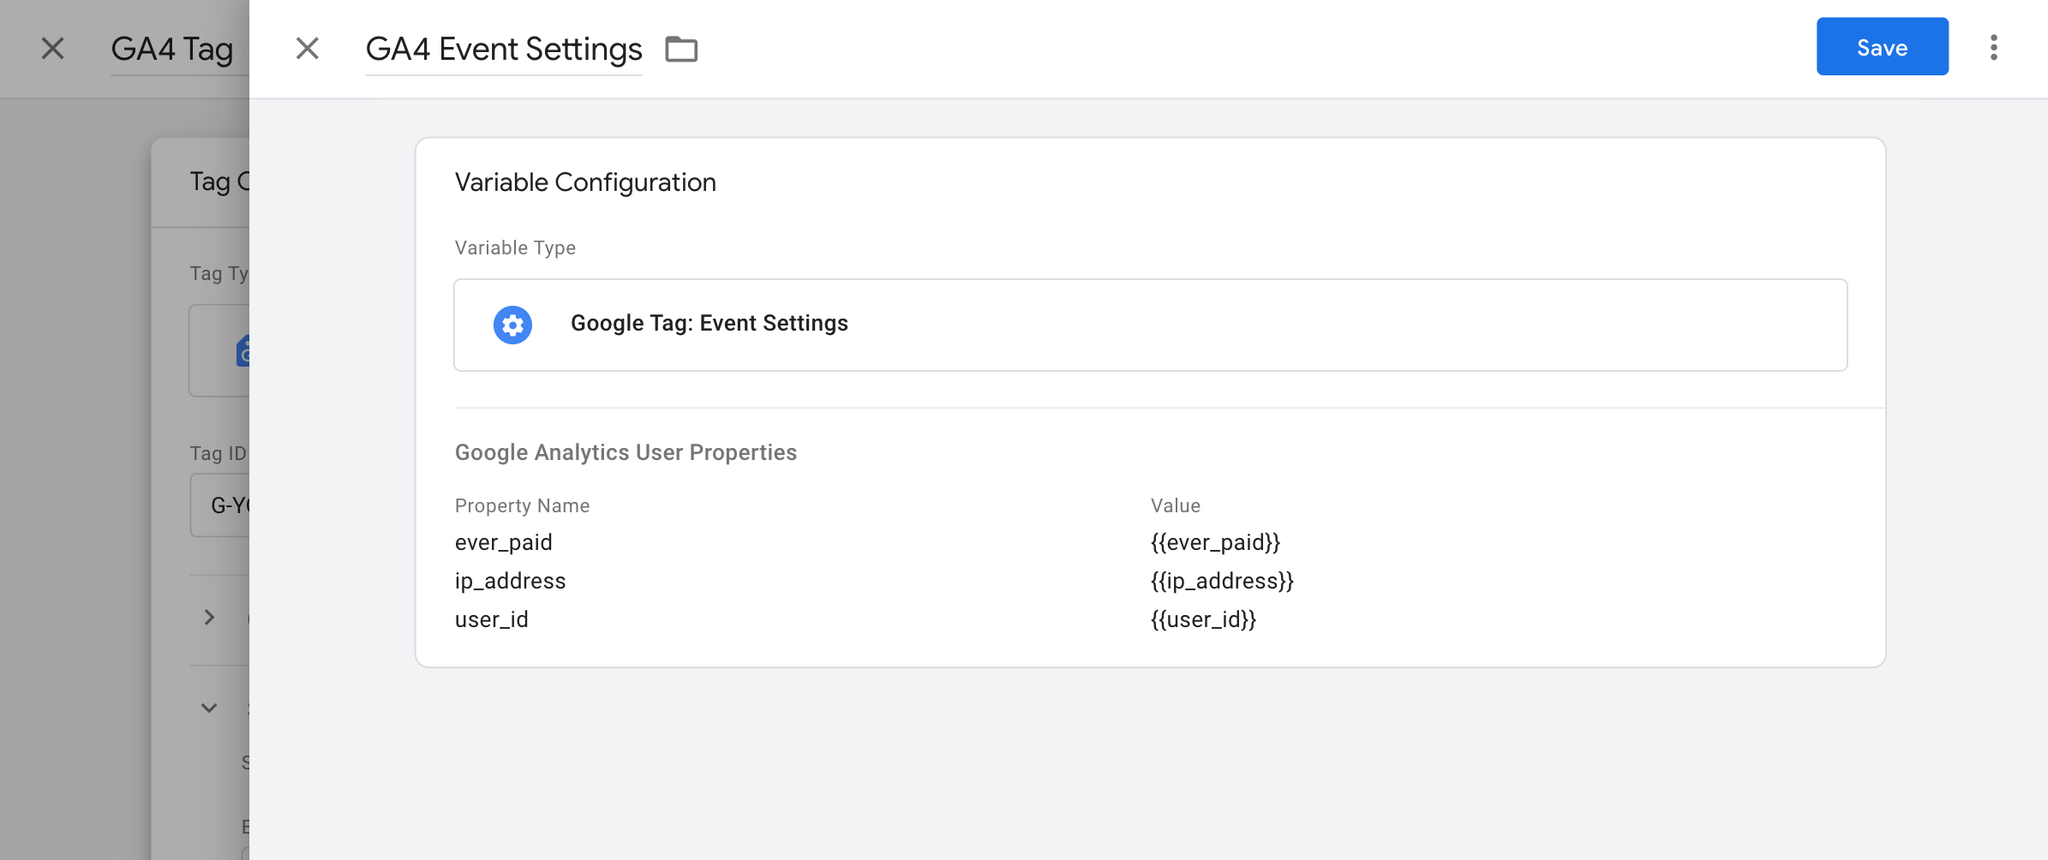2048x860 pixels.
Task: Click the GA4 Tag title in background panel
Action: [172, 49]
